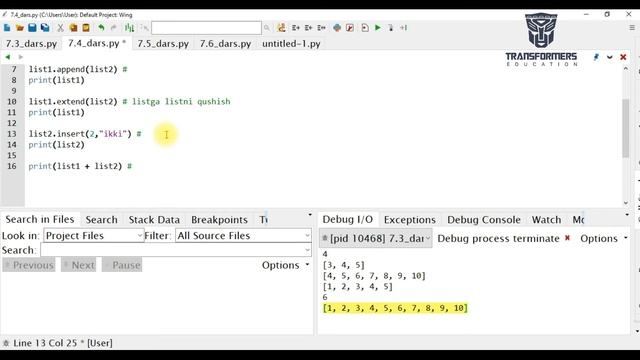640x360 pixels.
Task: Switch to the 7.6_dars.py tab
Action: [x=225, y=44]
